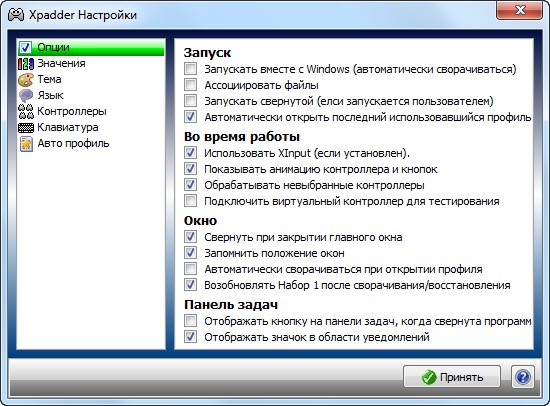The width and height of the screenshot is (550, 406).
Task: Open the Тема palette icon
Action: point(26,79)
